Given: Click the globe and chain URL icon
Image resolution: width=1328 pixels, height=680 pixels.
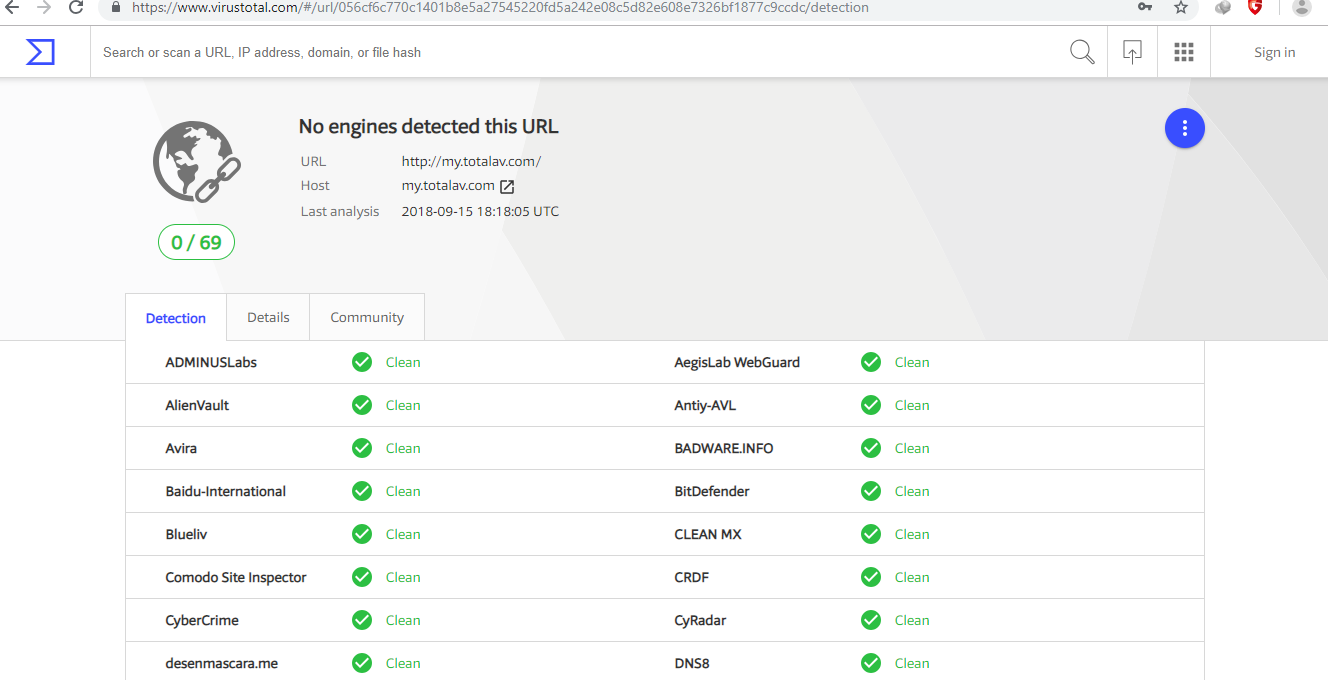Looking at the screenshot, I should point(196,162).
